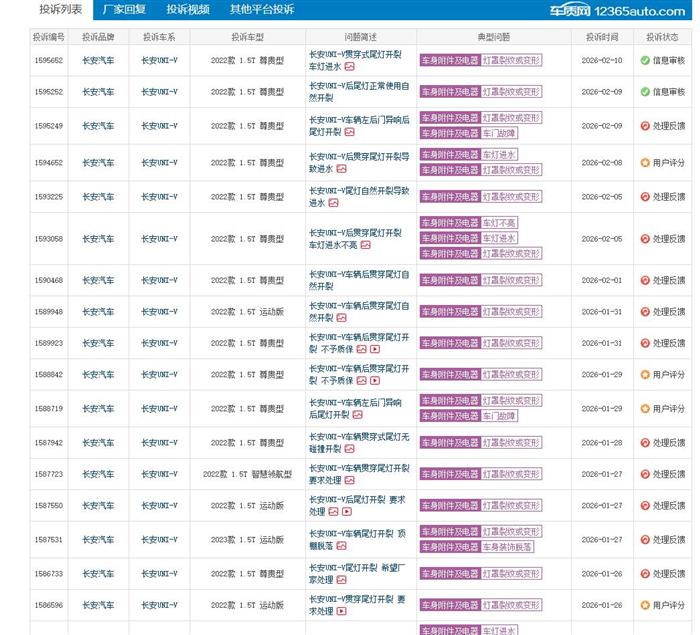Open image icon for complaint 1595652
The width and height of the screenshot is (700, 635).
click(349, 67)
